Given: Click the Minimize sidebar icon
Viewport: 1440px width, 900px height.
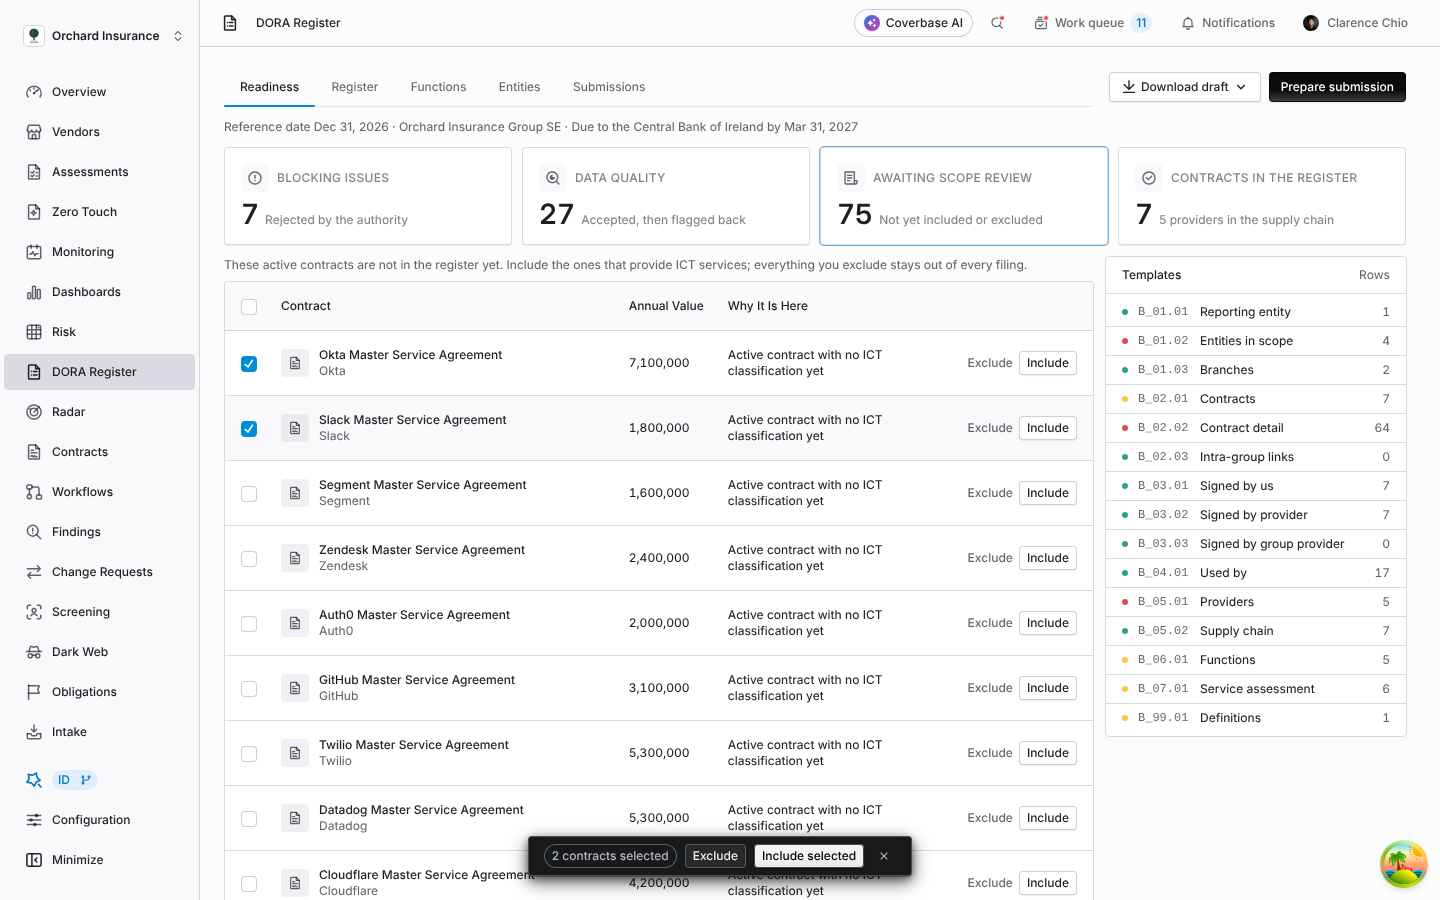Looking at the screenshot, I should click(34, 860).
